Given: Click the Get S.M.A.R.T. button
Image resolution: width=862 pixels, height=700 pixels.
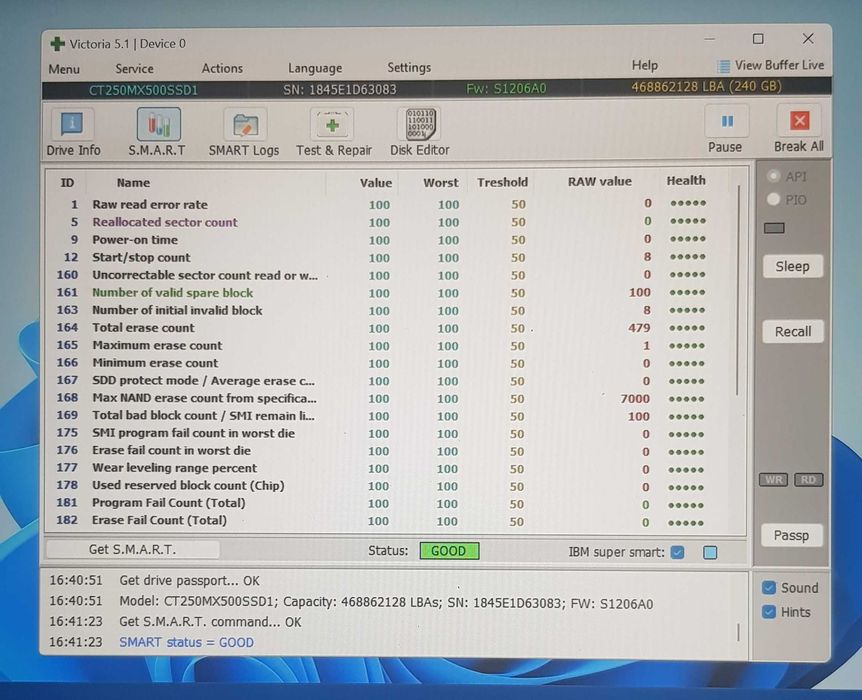Looking at the screenshot, I should 133,549.
